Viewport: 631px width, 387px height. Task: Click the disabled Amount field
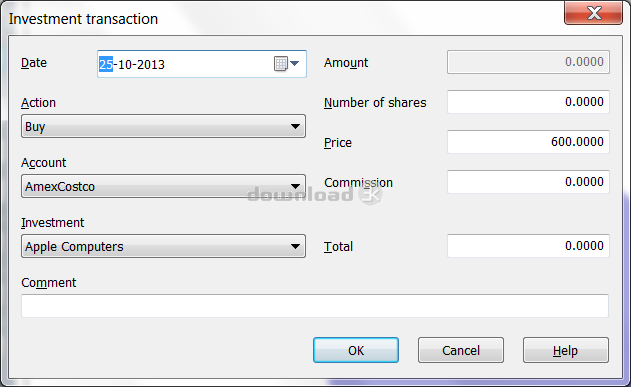point(528,62)
